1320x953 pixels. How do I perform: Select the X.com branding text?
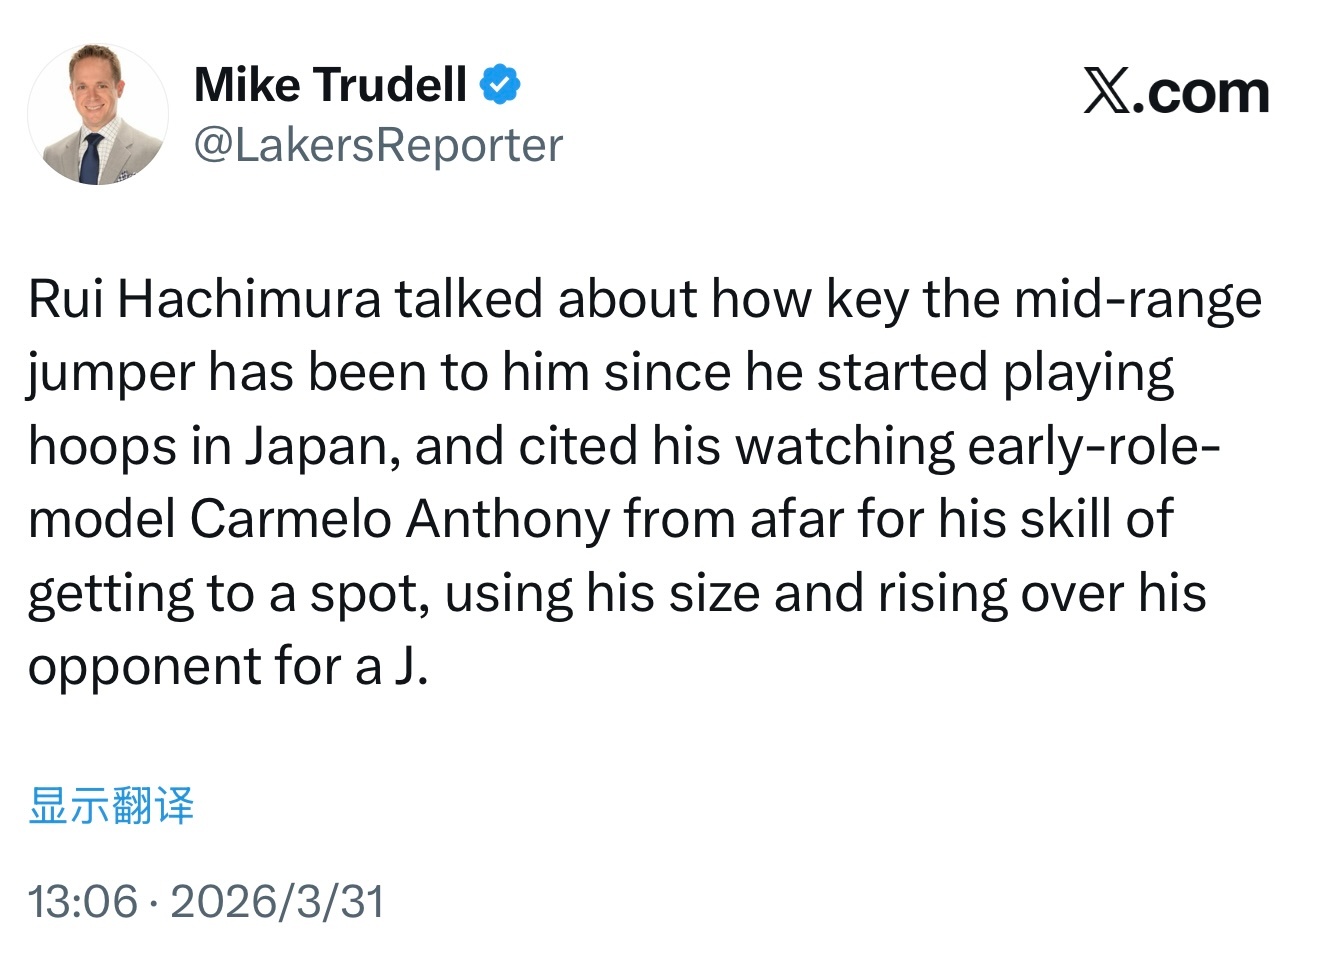pyautogui.click(x=1177, y=92)
